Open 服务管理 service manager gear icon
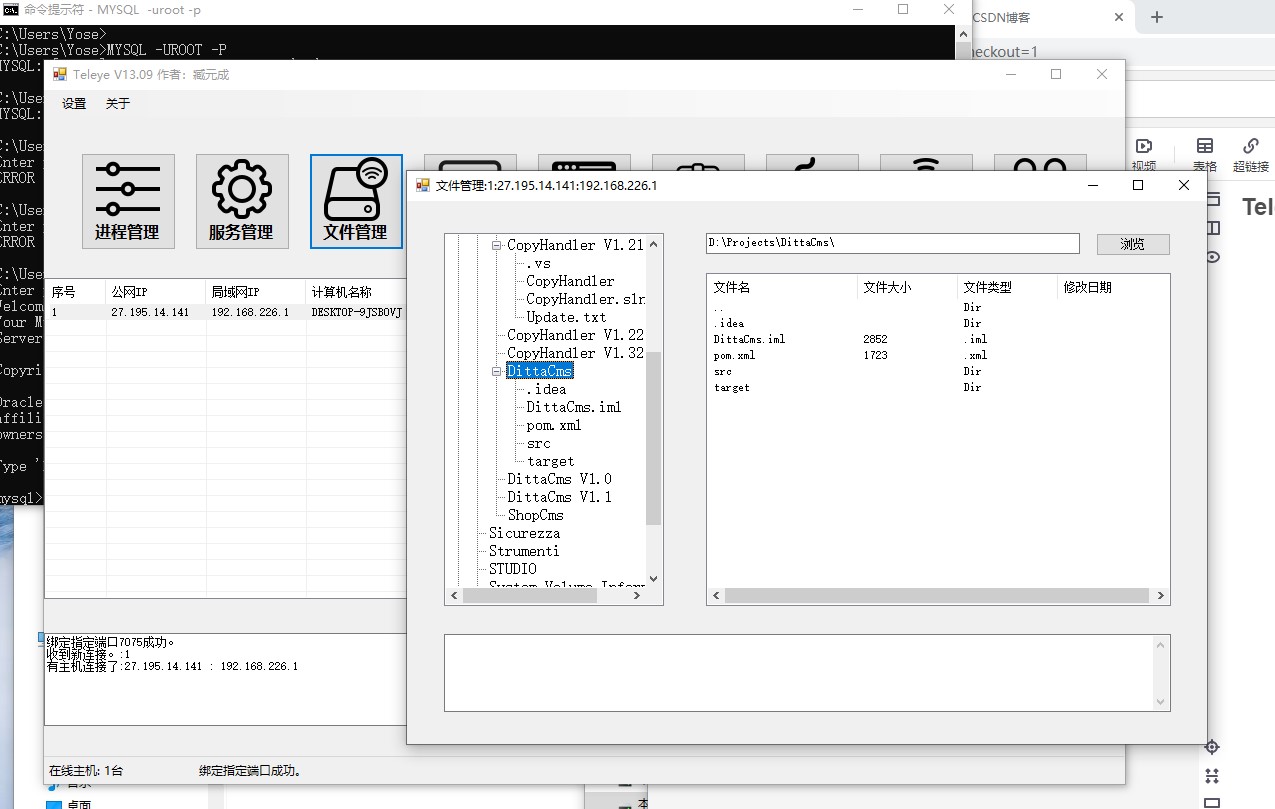The width and height of the screenshot is (1275, 809). [x=242, y=201]
